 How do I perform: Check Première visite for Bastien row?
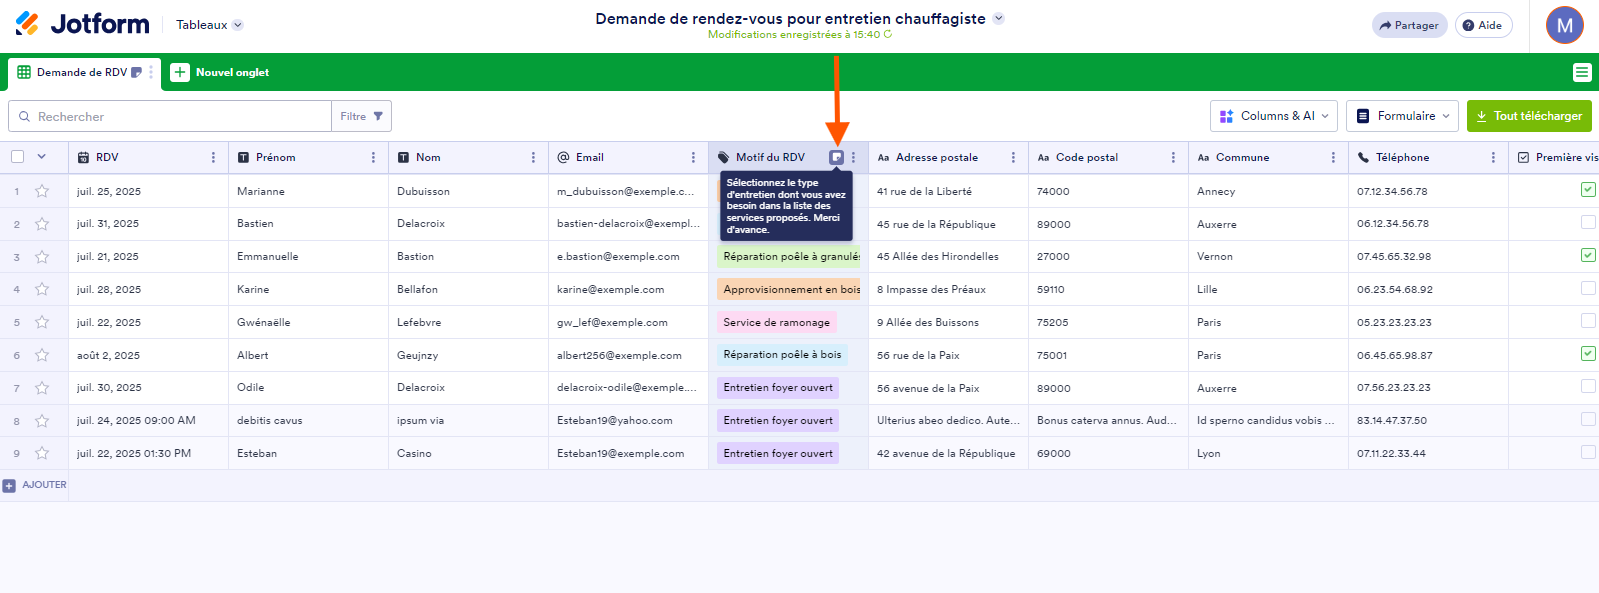(x=1588, y=222)
